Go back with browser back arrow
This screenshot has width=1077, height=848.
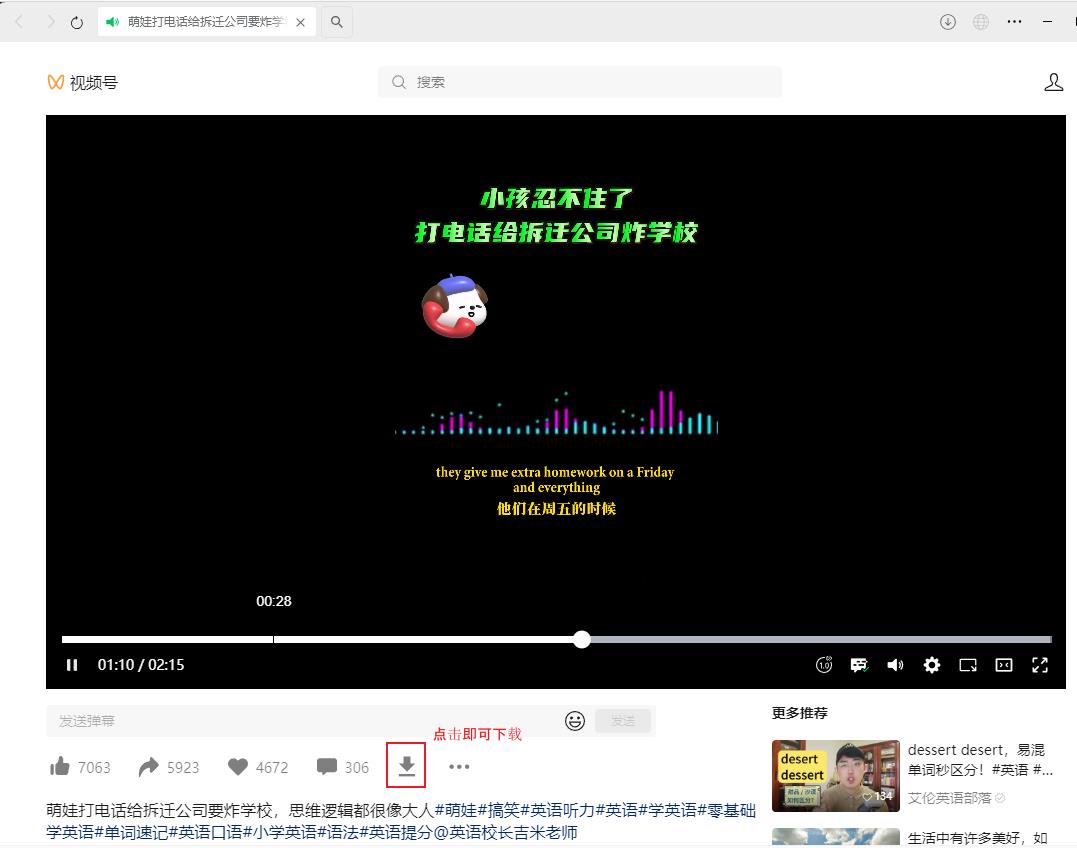(19, 22)
